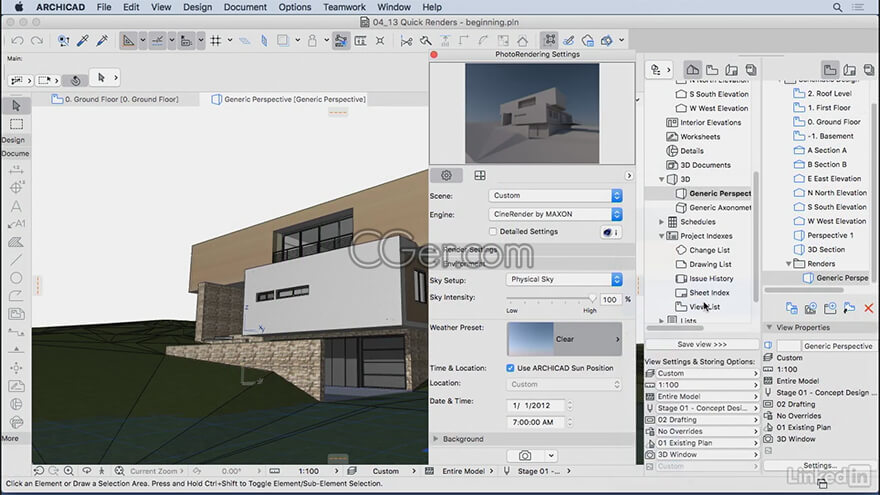Screen dimensions: 880x495
Task: Click the zoom magnifier icon in bottom bar
Action: point(68,471)
